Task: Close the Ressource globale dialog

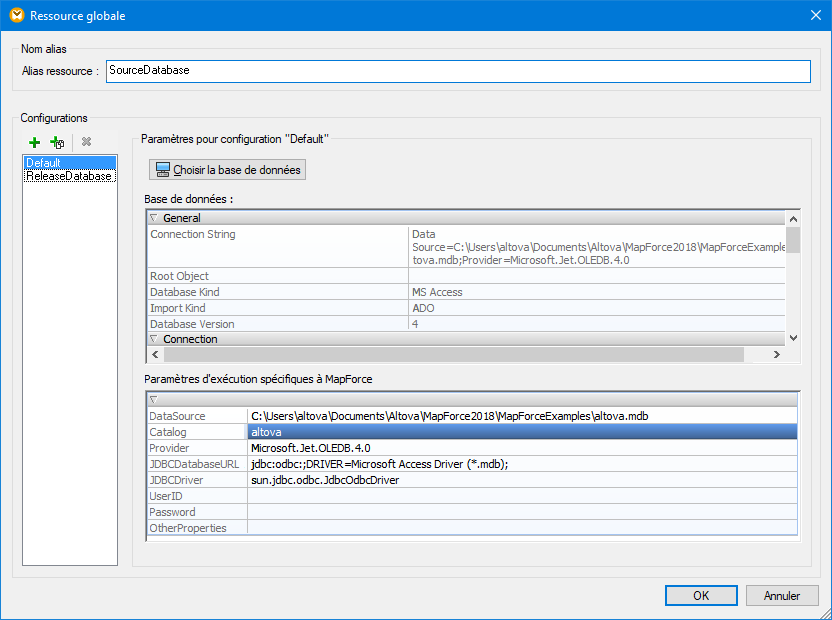Action: [814, 15]
